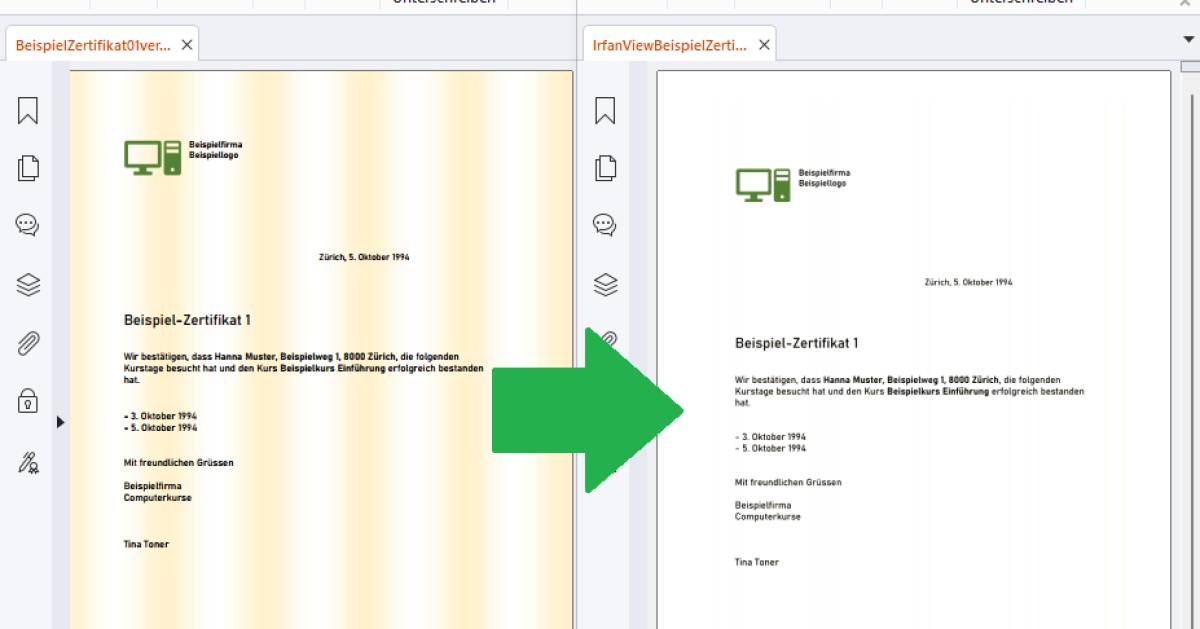This screenshot has height=629, width=1200.
Task: Click '- 3. Oktober 1994' line in right document
Action: (770, 437)
